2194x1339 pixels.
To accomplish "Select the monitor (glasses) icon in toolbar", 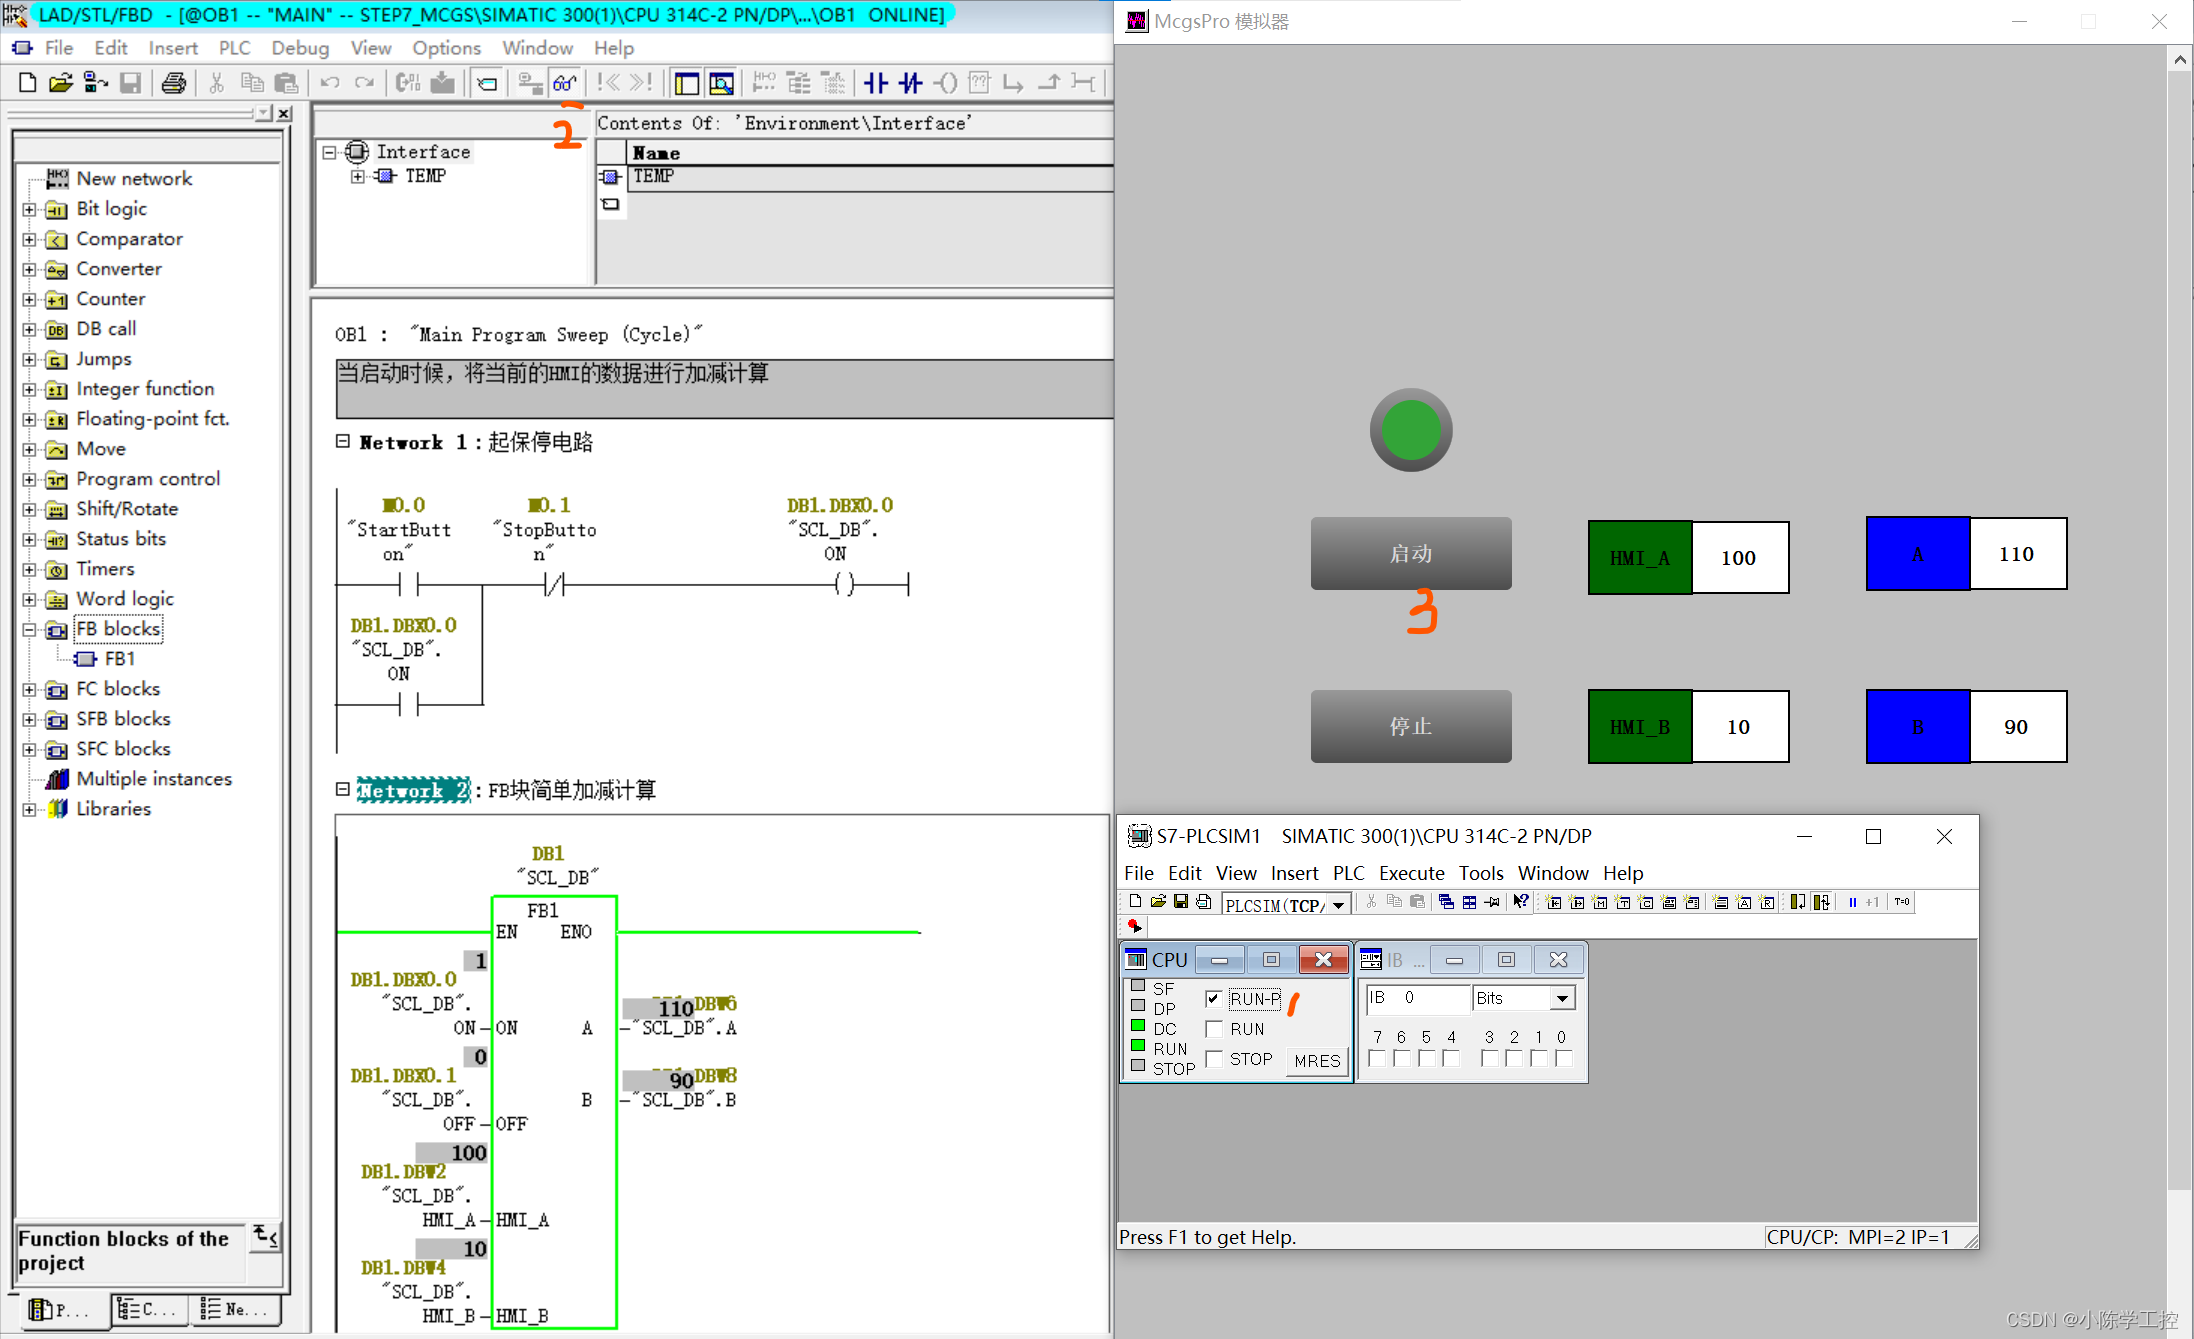I will tap(565, 83).
